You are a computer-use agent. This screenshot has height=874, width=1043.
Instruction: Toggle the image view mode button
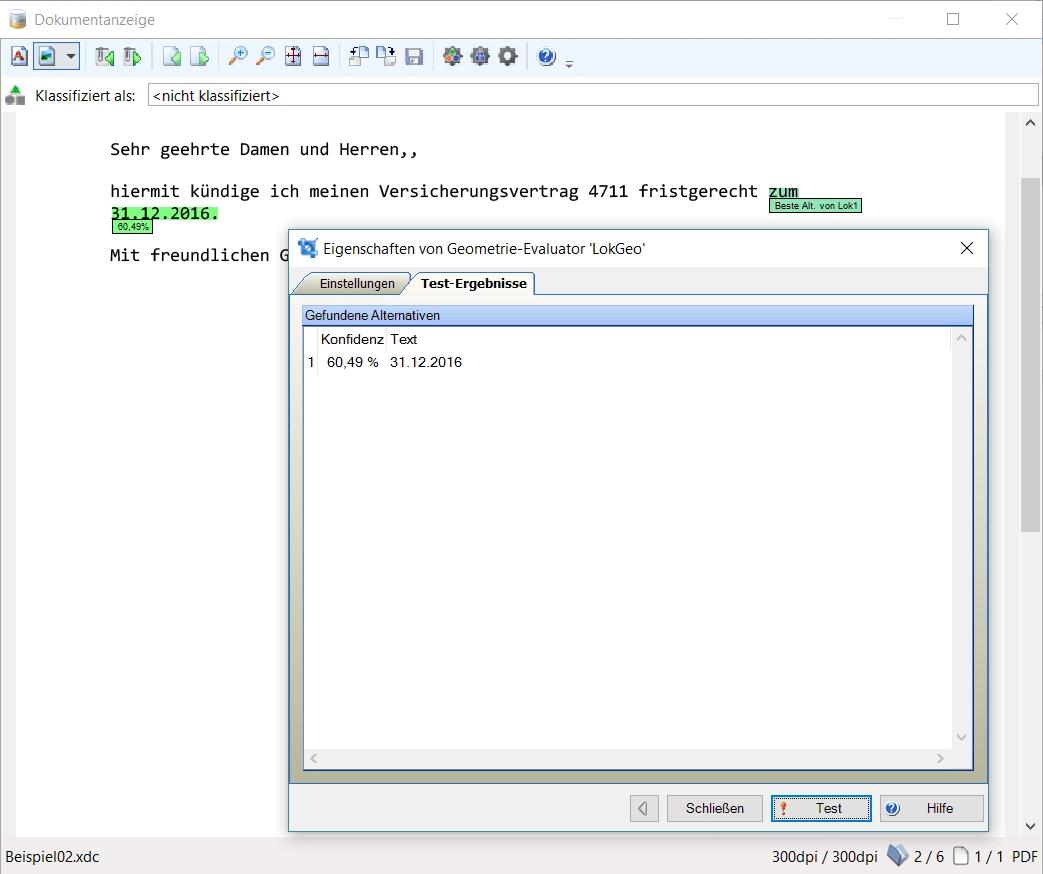coord(47,57)
